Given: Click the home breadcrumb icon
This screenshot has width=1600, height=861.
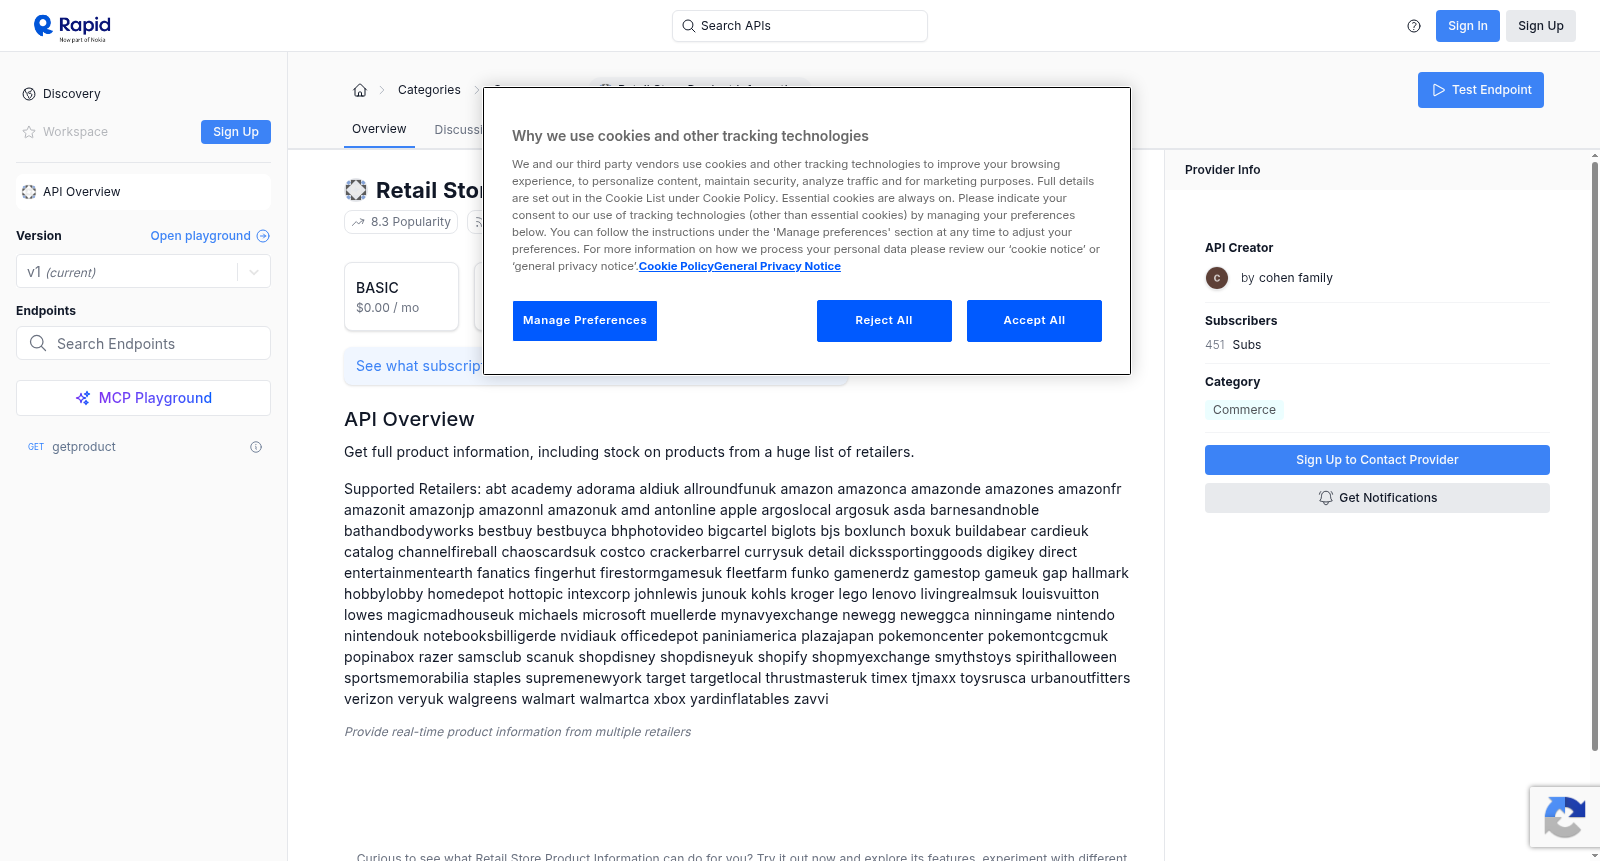Looking at the screenshot, I should coord(360,90).
